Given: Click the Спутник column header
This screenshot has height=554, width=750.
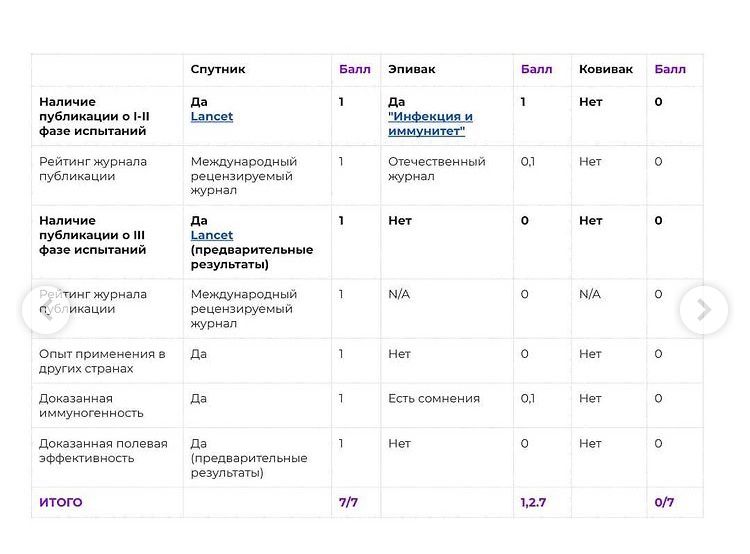Looking at the screenshot, I should [x=218, y=70].
